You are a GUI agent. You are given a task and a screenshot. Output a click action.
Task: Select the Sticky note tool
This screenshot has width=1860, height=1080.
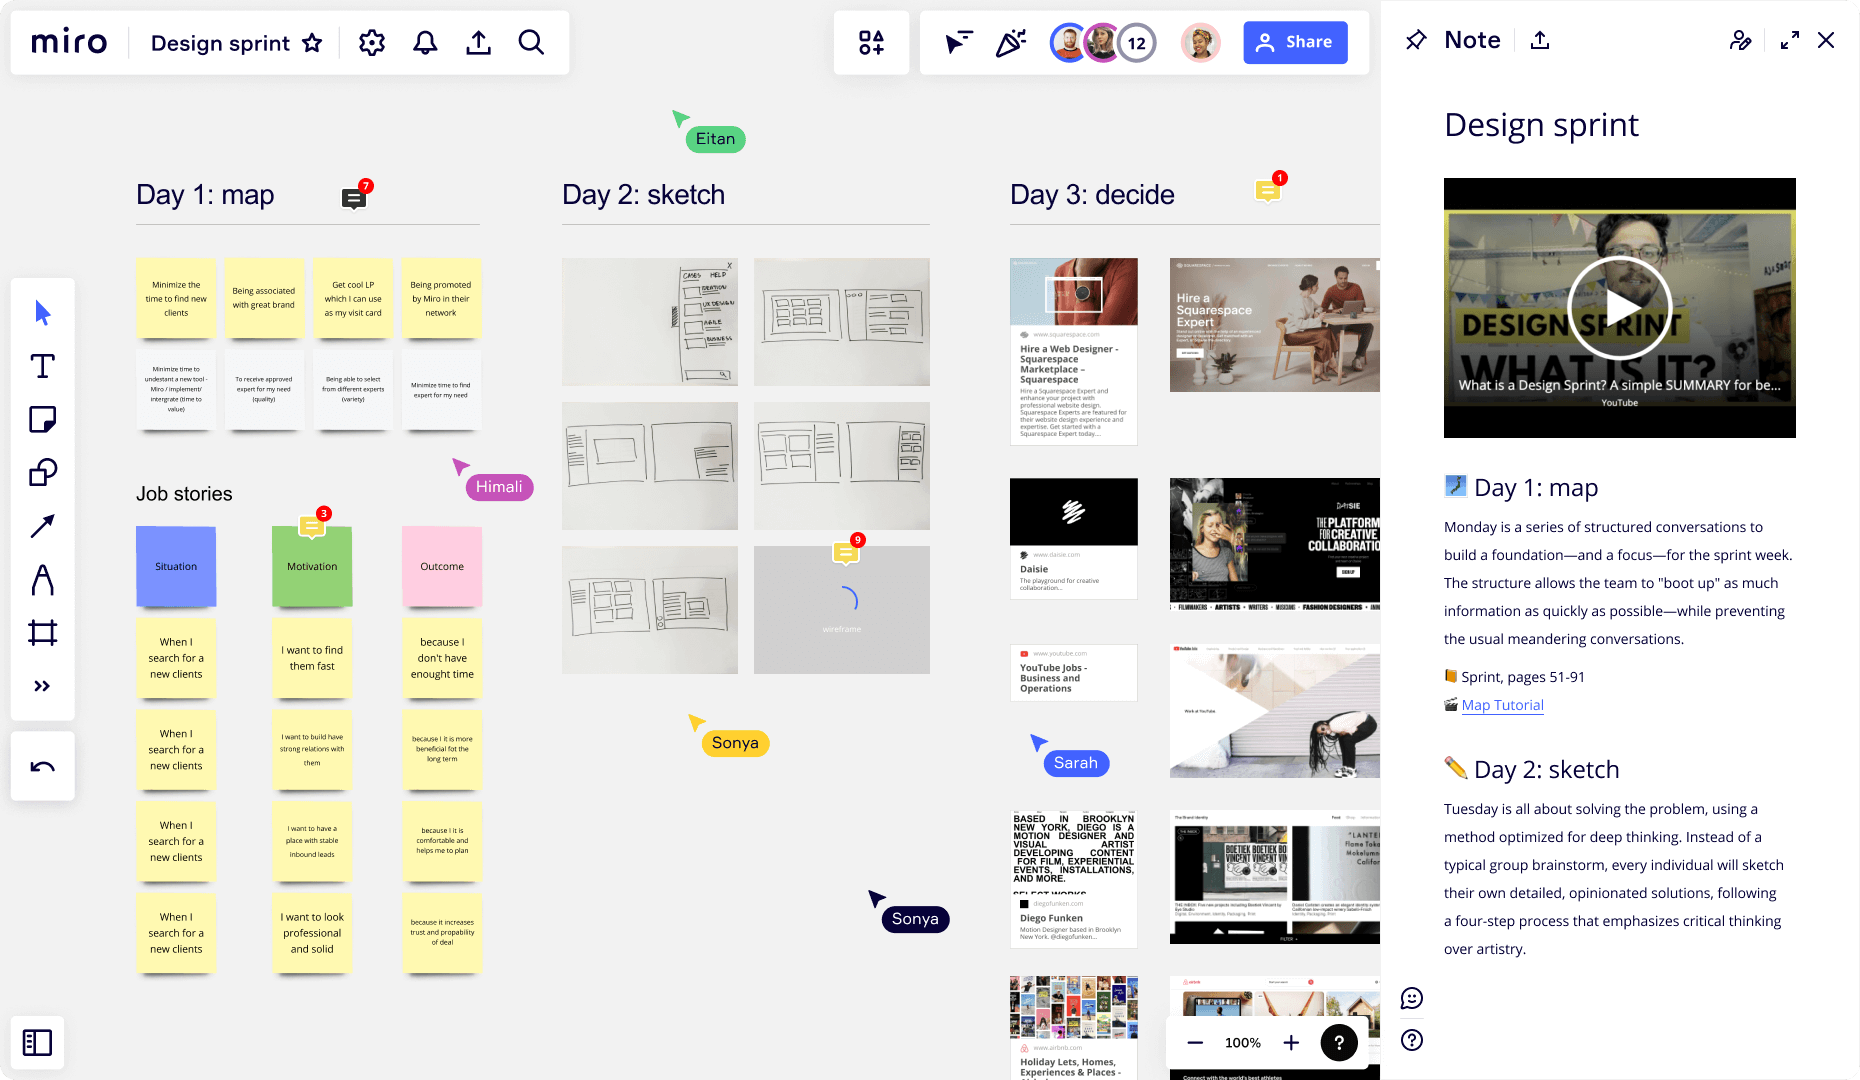point(42,420)
